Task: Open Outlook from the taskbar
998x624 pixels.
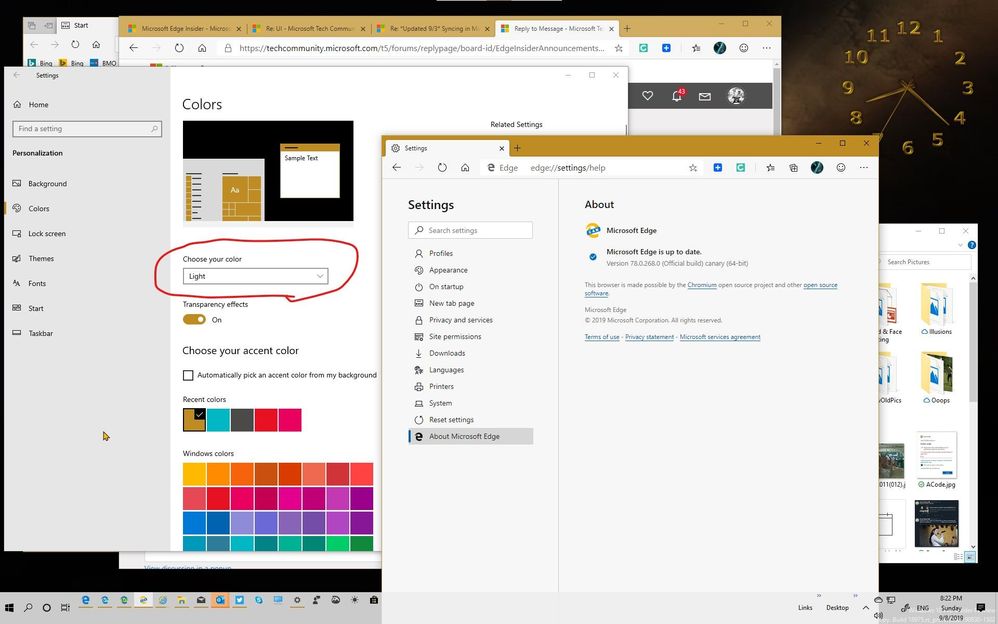Action: 220,600
